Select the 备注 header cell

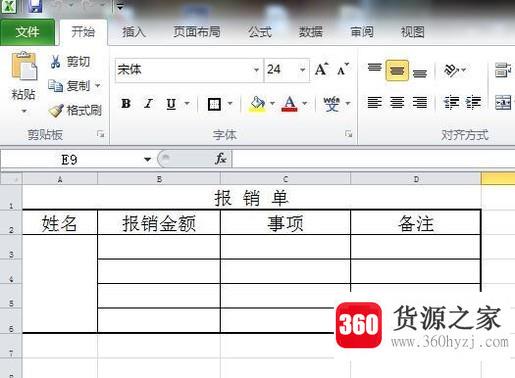point(416,222)
